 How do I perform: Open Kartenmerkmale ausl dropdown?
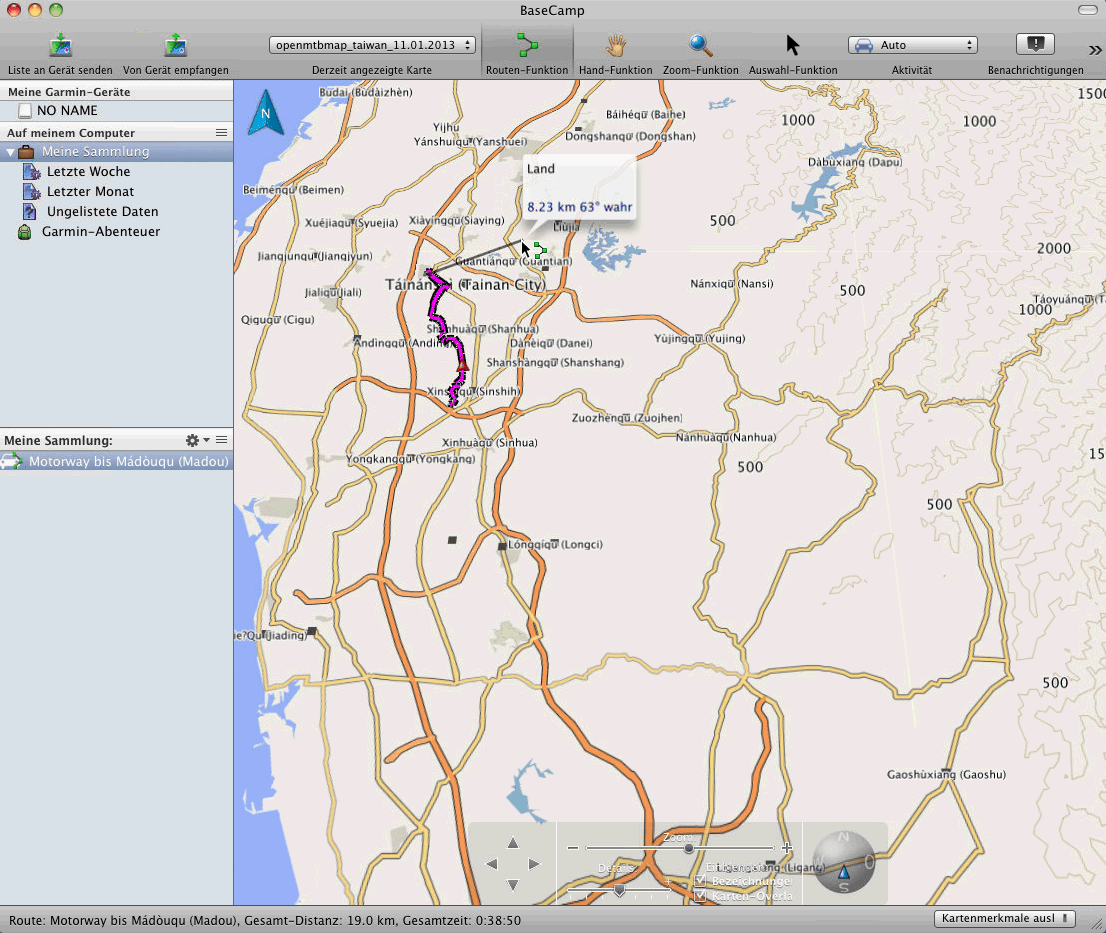coord(1005,918)
